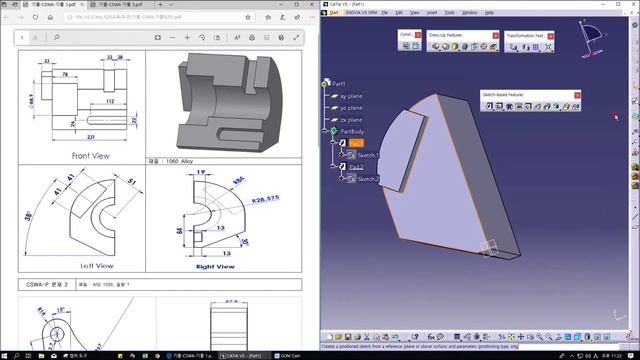Select the Rib tool in Sketch-Based Features
The height and width of the screenshot is (360, 640).
[538, 107]
